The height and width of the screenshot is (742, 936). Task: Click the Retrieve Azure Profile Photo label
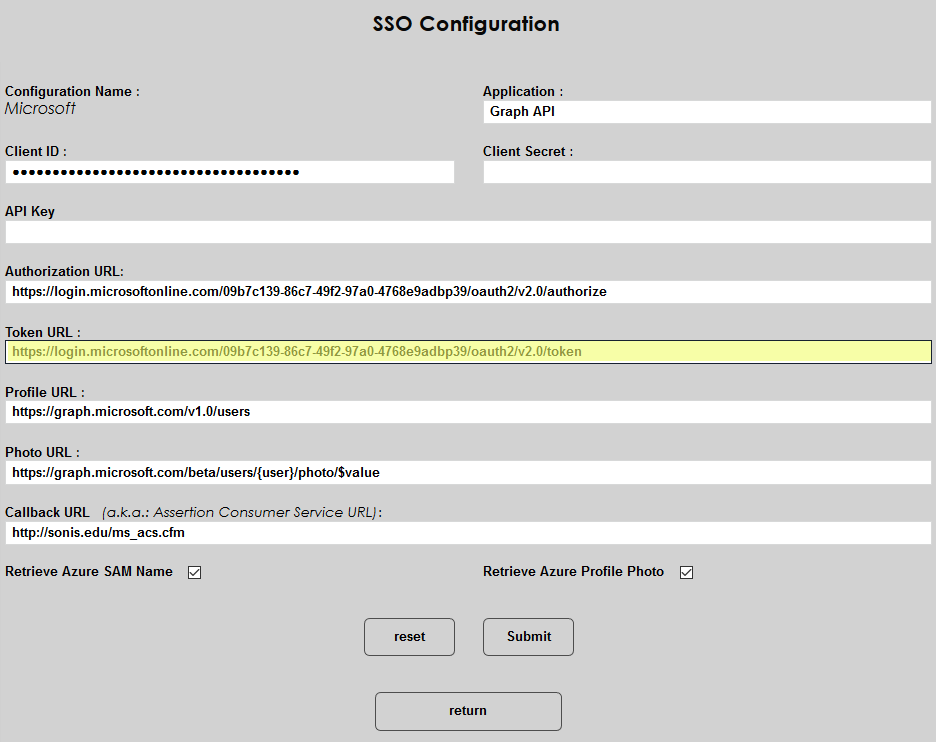(x=573, y=572)
